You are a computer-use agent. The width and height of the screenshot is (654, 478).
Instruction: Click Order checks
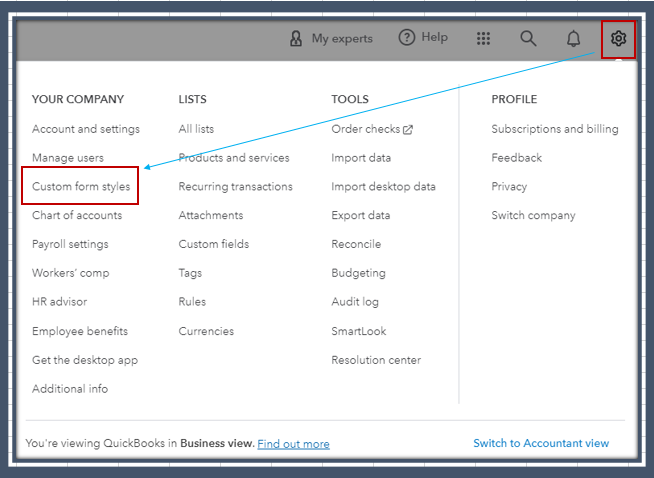(x=366, y=129)
